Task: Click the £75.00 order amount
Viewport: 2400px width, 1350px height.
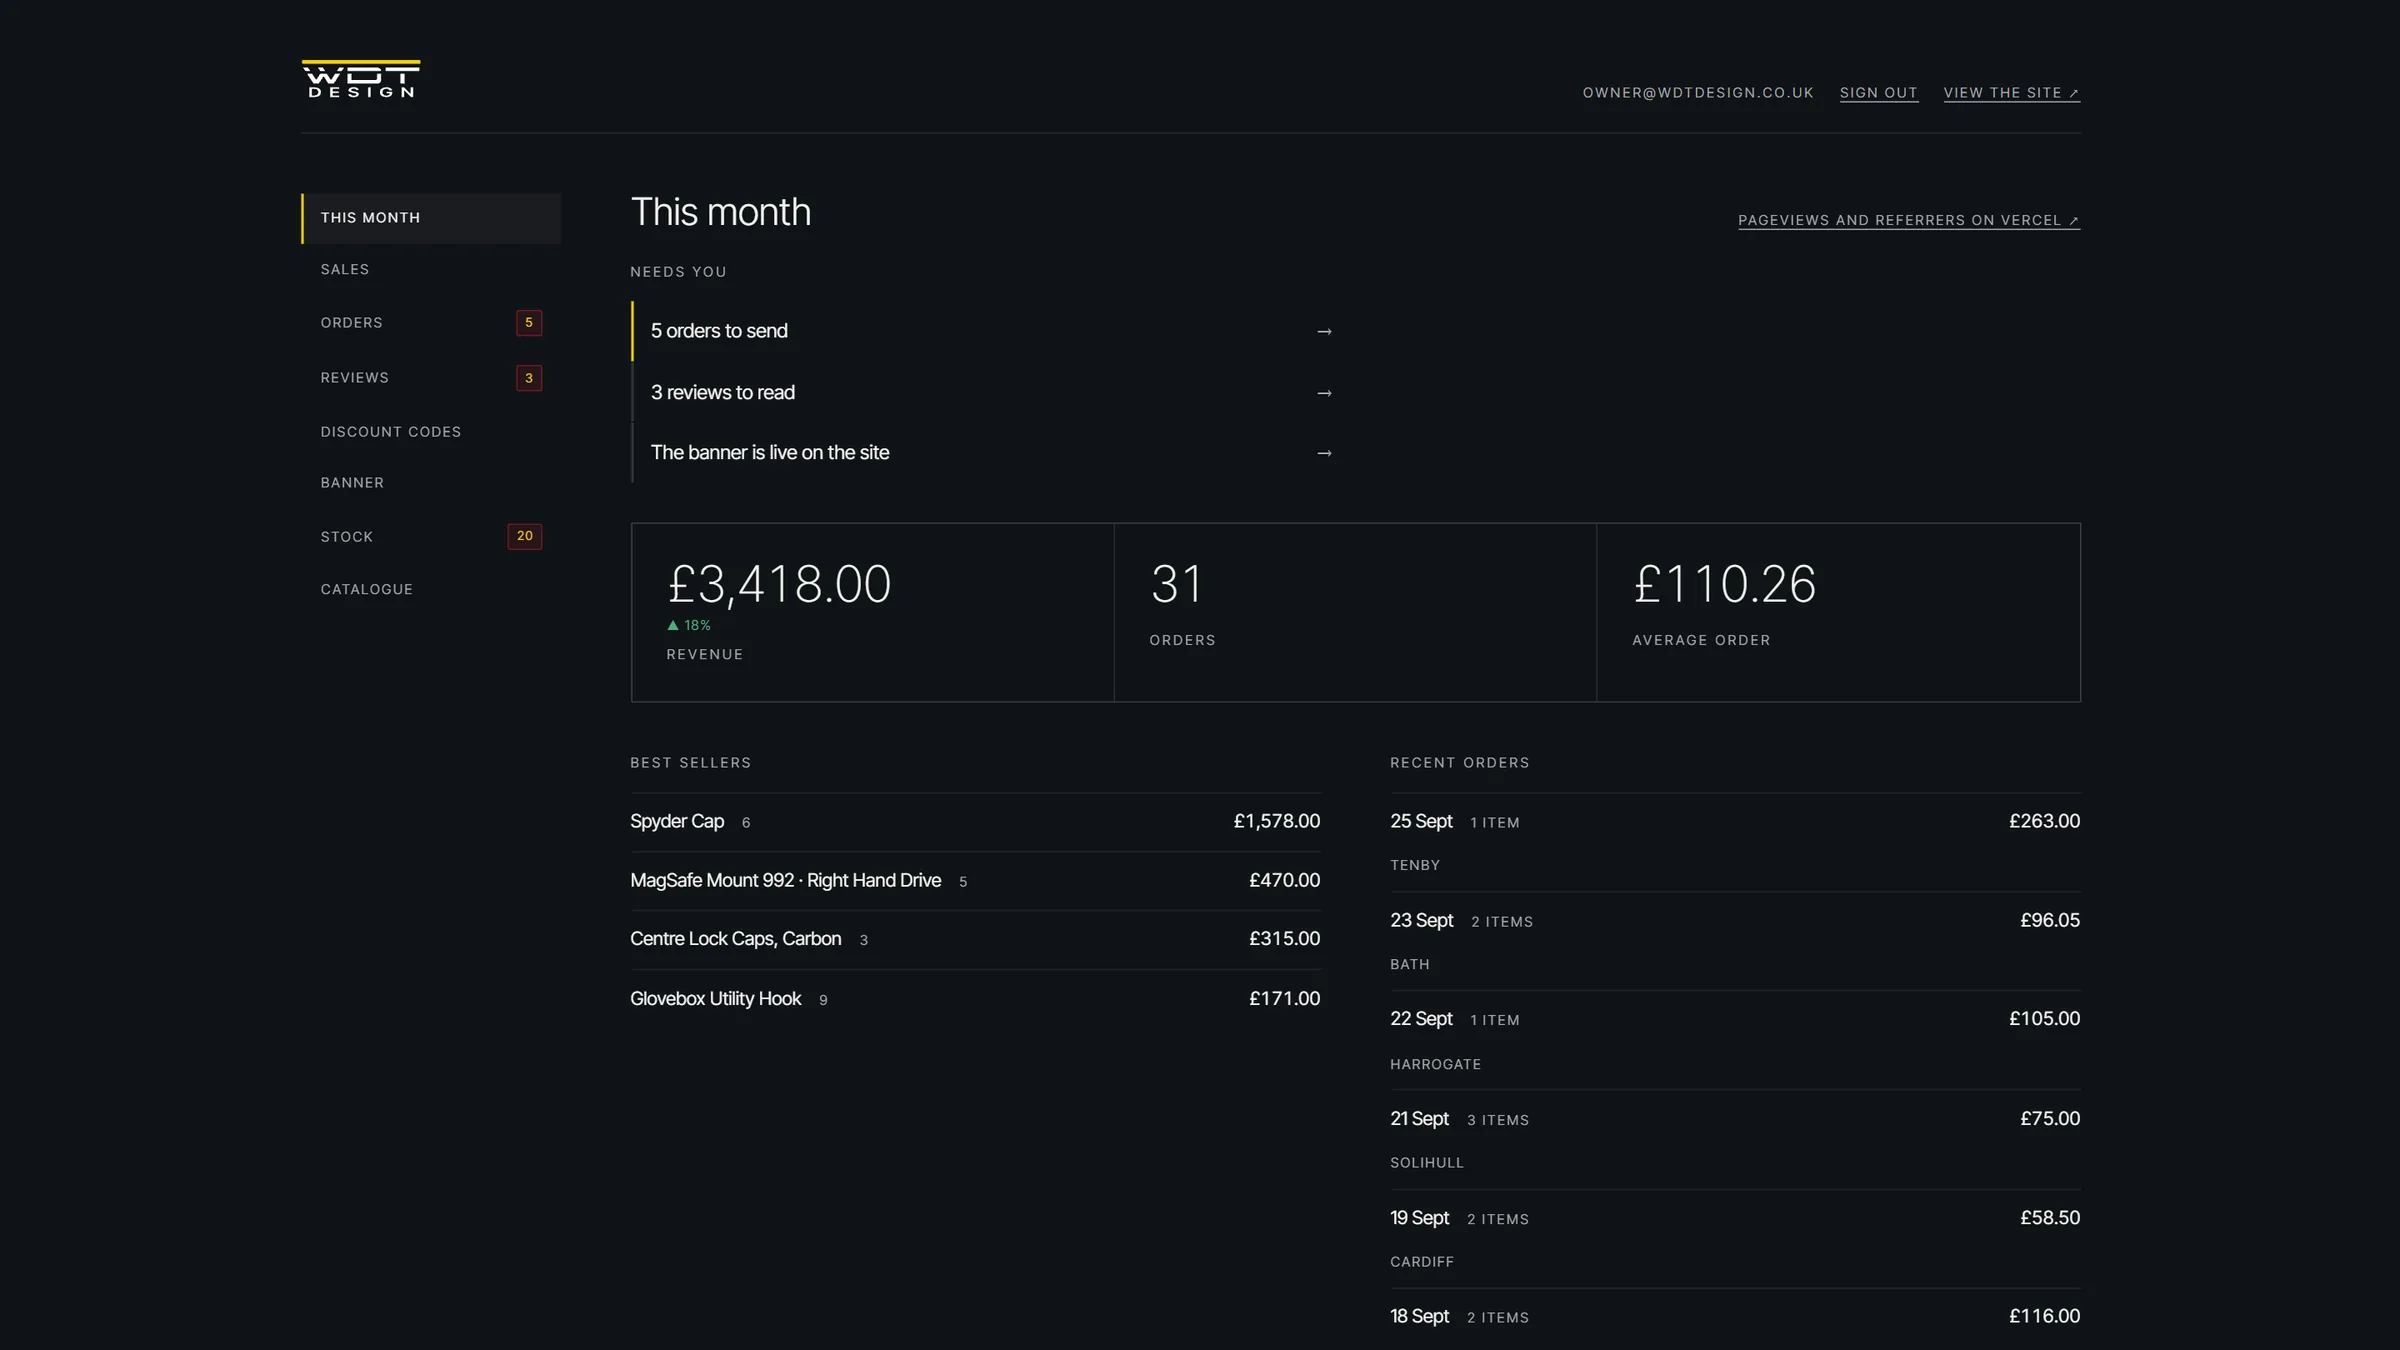Action: 2050,1119
